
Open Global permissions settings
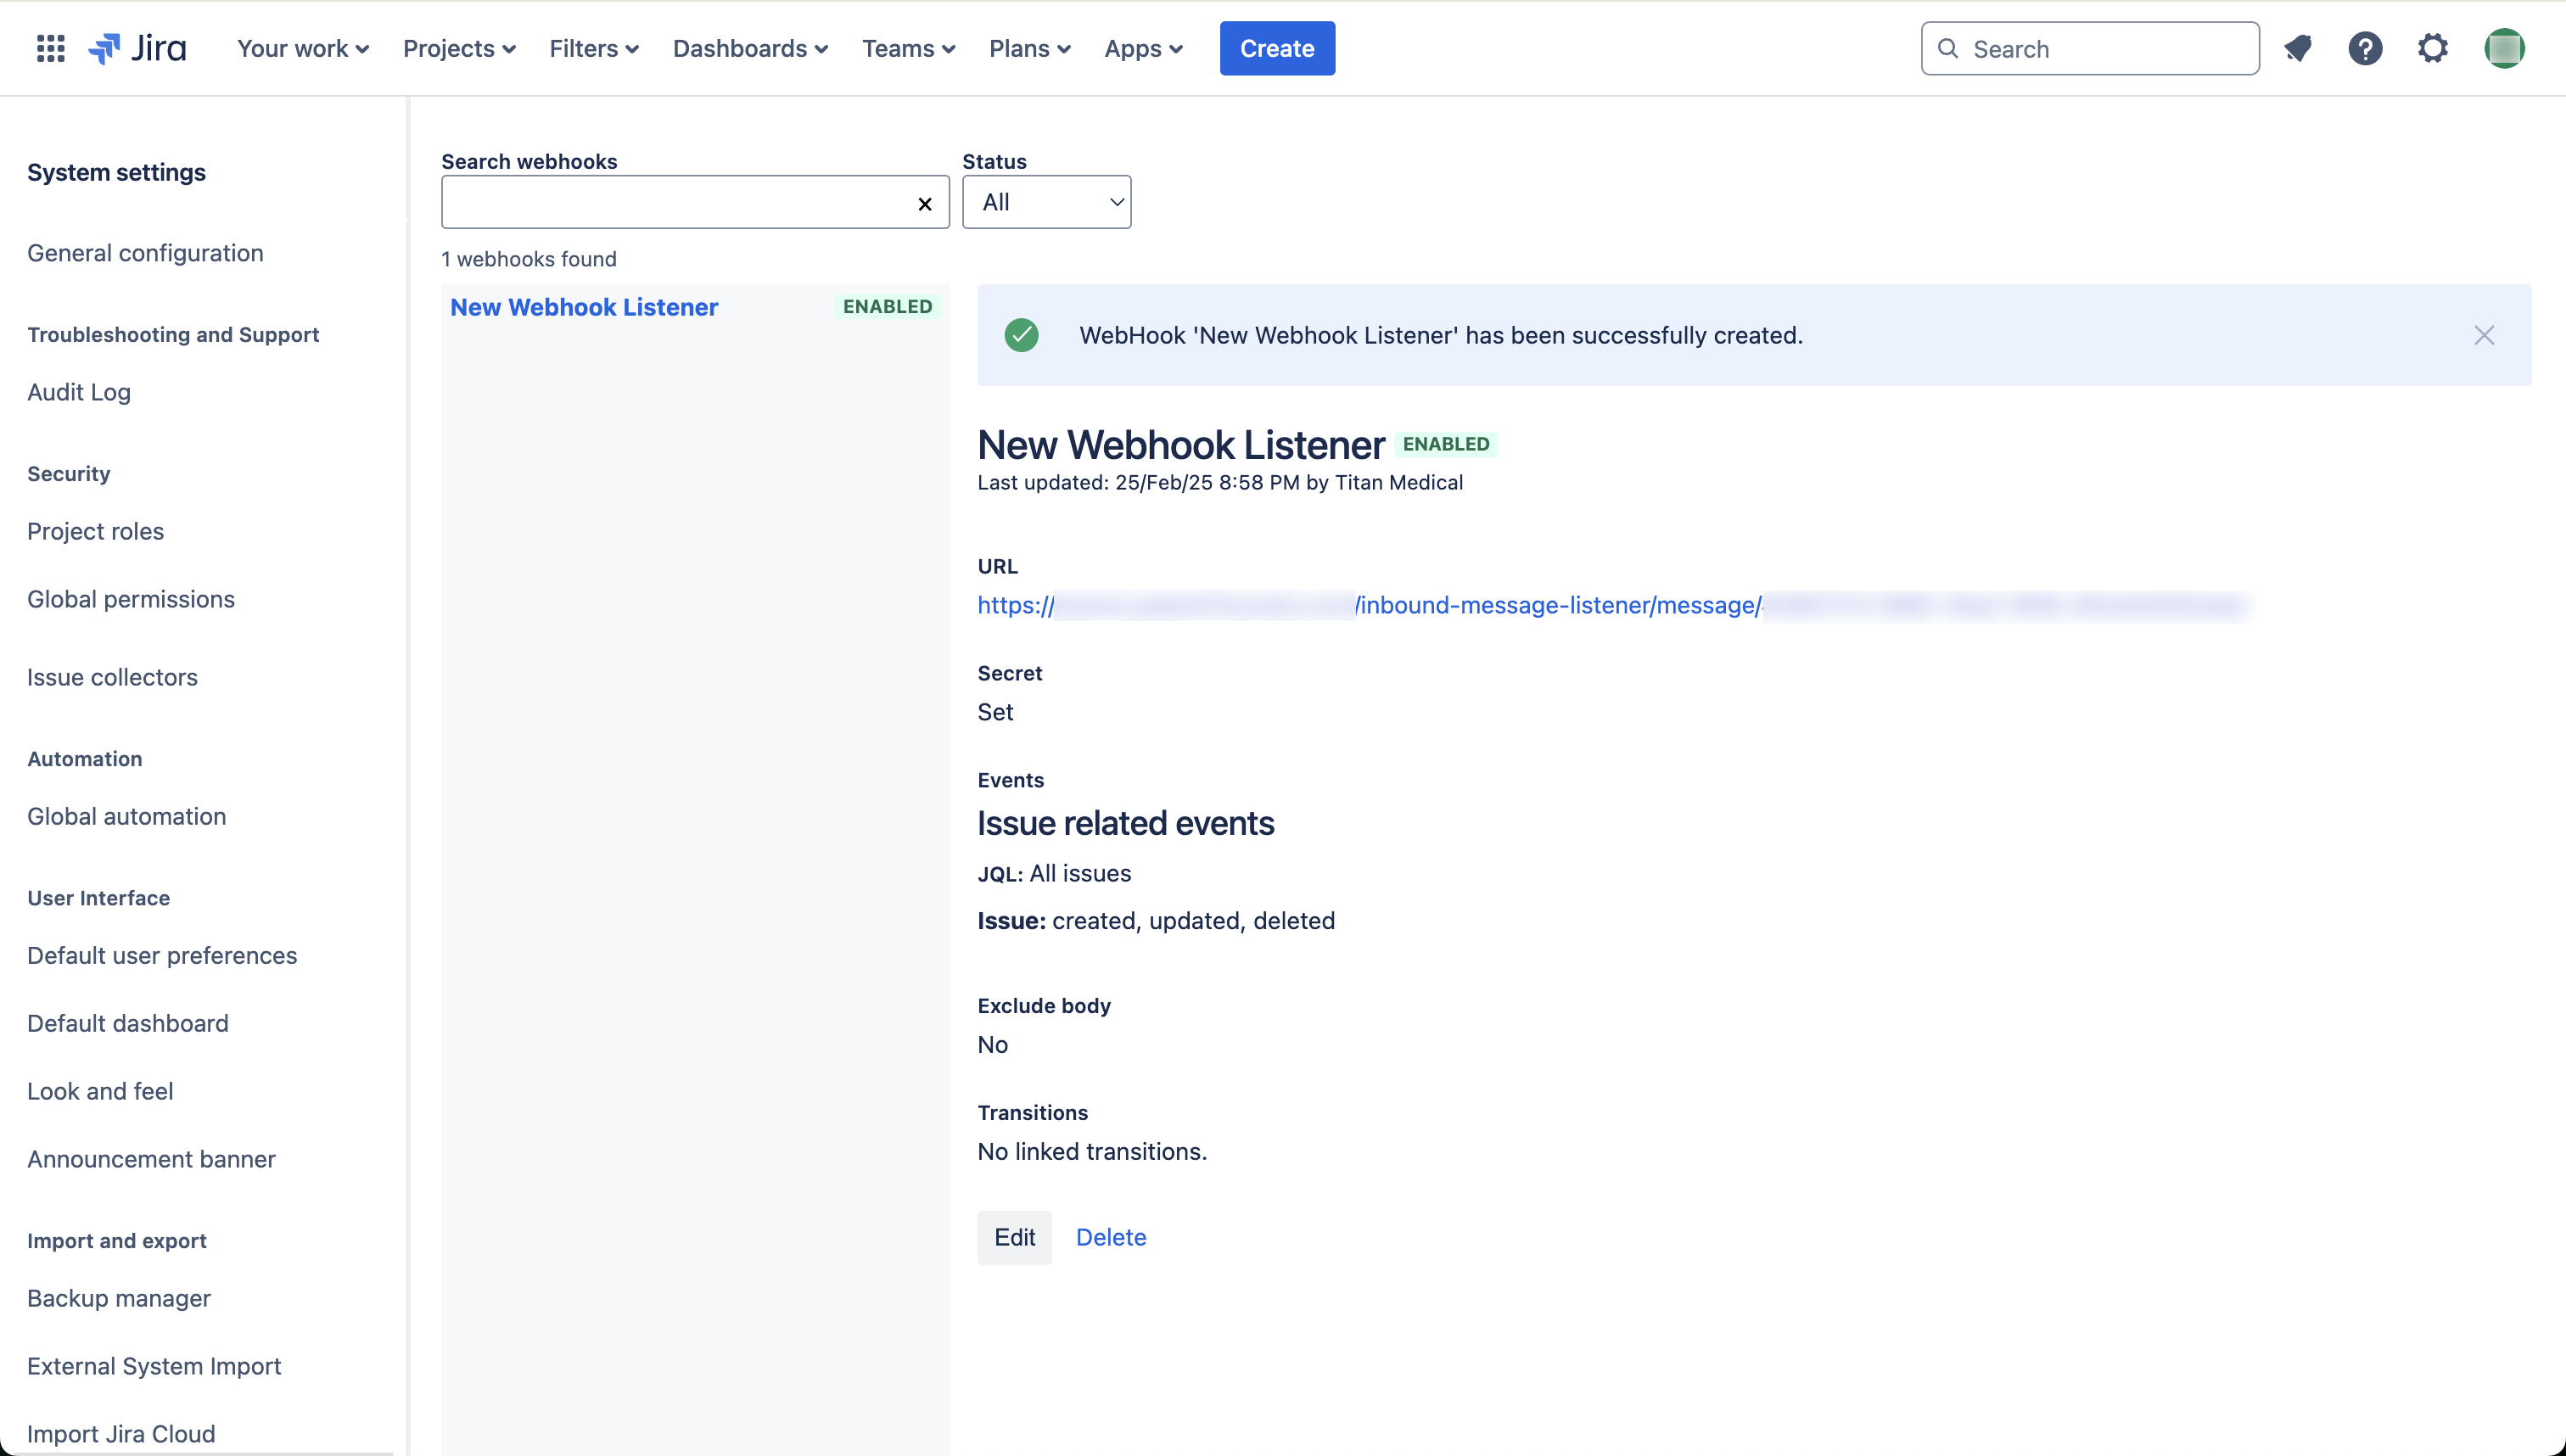(131, 599)
